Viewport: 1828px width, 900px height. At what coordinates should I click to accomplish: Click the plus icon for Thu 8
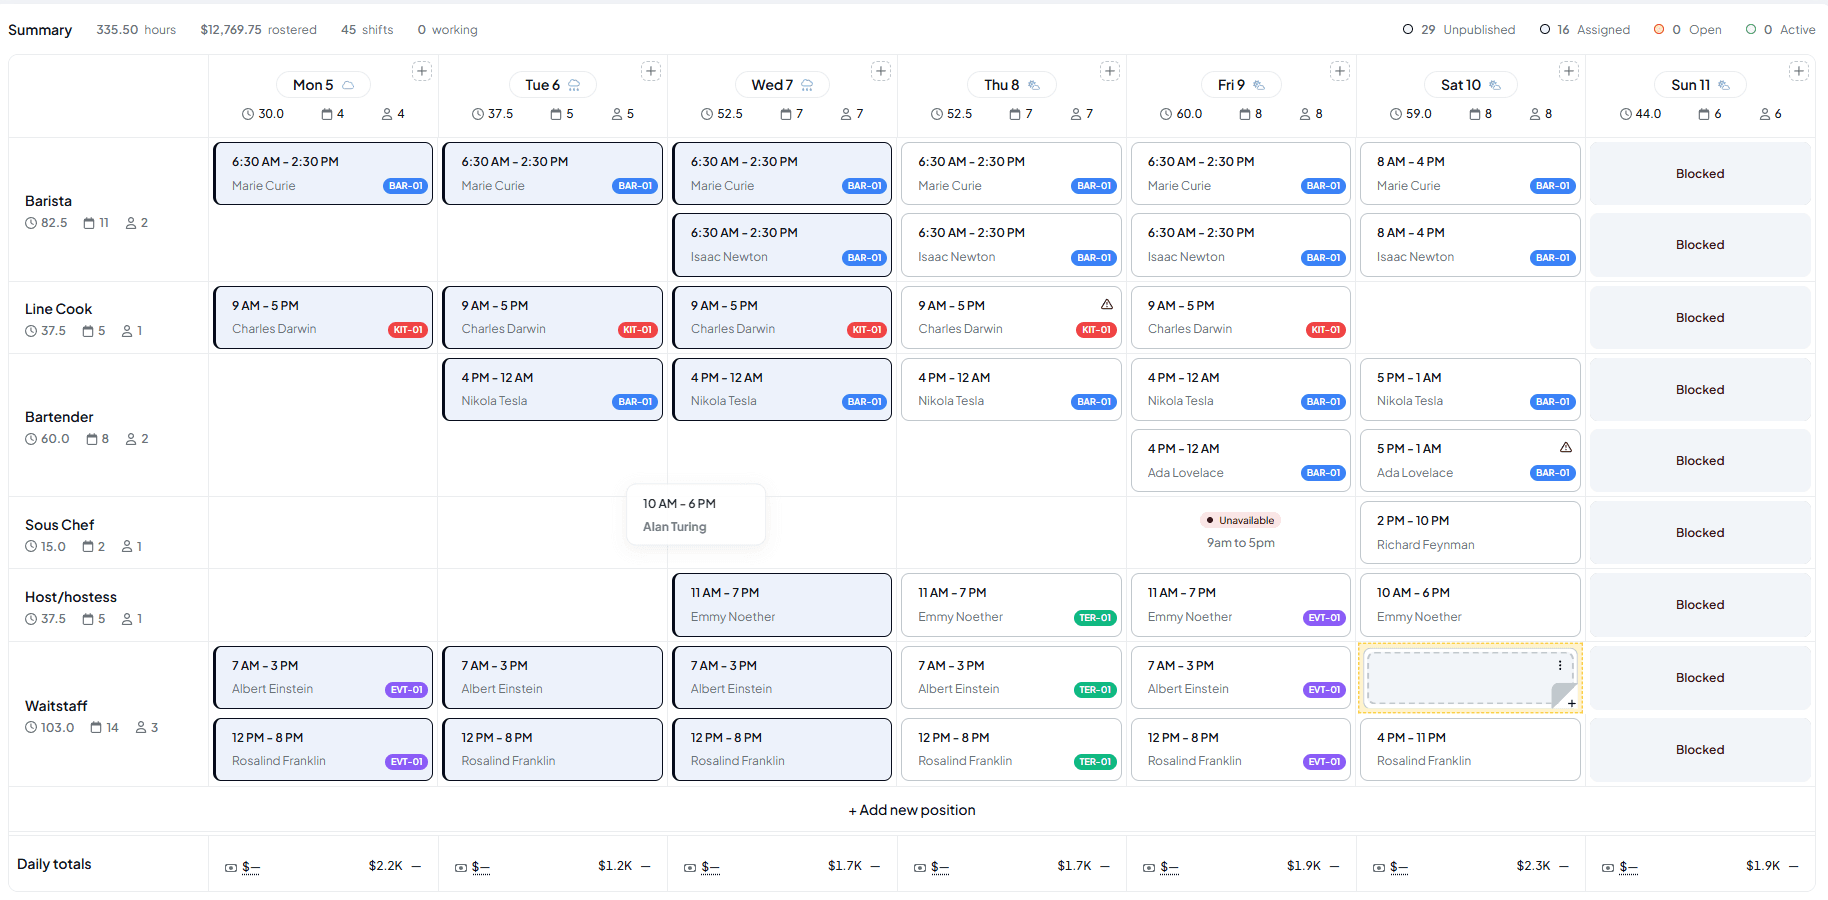(x=1110, y=71)
